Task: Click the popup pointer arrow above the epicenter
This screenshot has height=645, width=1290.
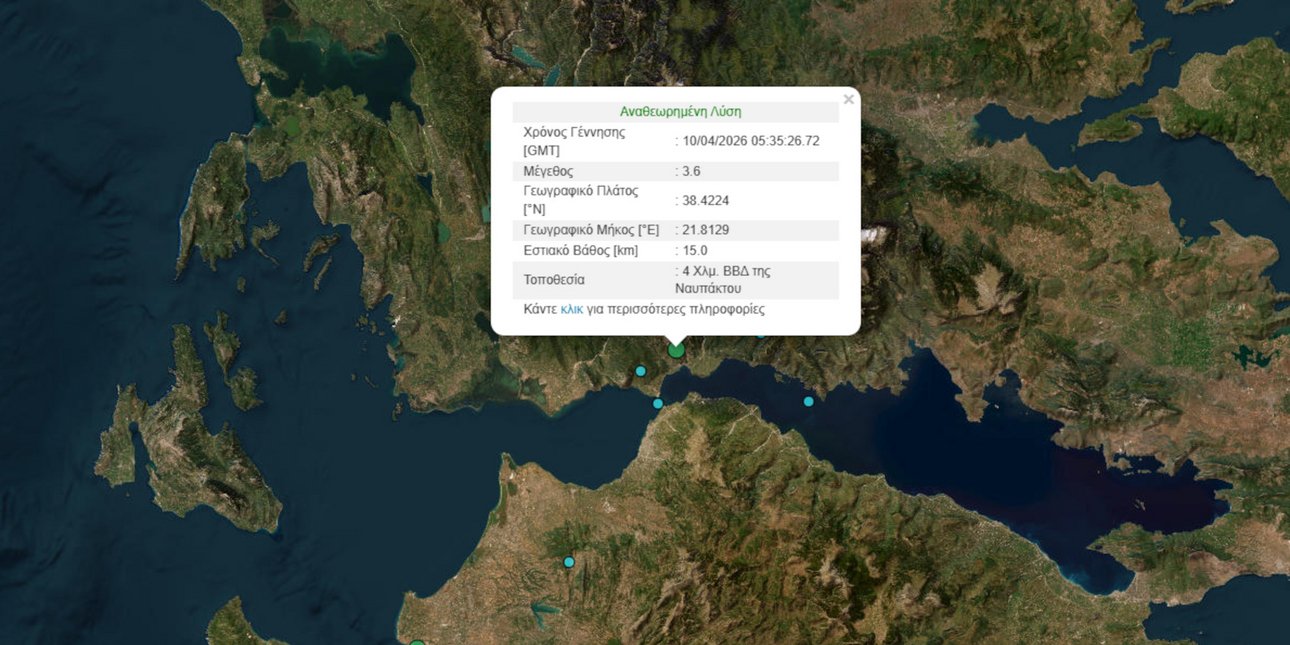Action: point(675,337)
